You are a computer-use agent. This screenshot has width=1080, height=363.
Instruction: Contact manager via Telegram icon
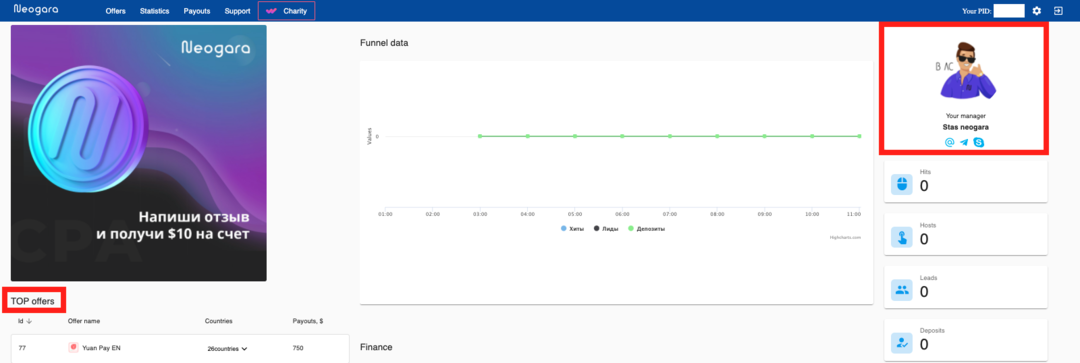click(964, 142)
